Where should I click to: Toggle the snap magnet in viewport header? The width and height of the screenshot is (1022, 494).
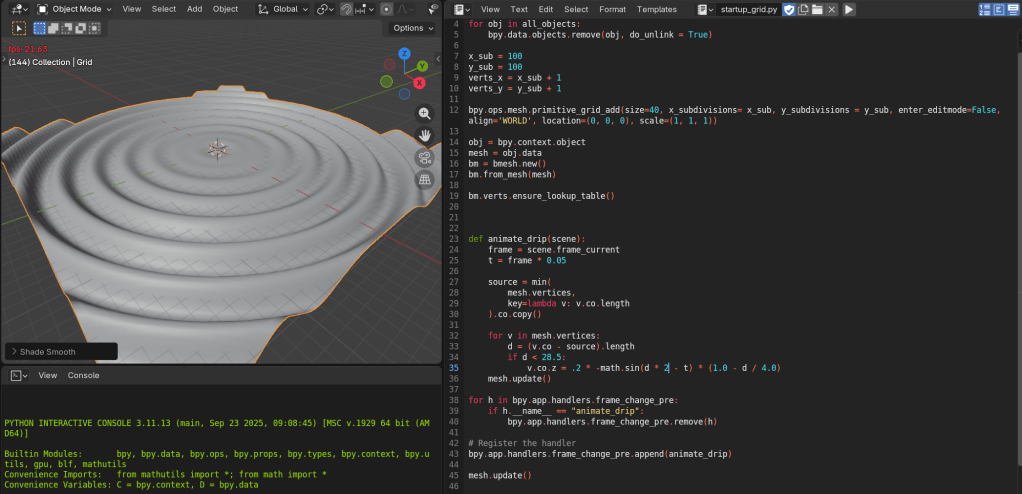pos(347,9)
